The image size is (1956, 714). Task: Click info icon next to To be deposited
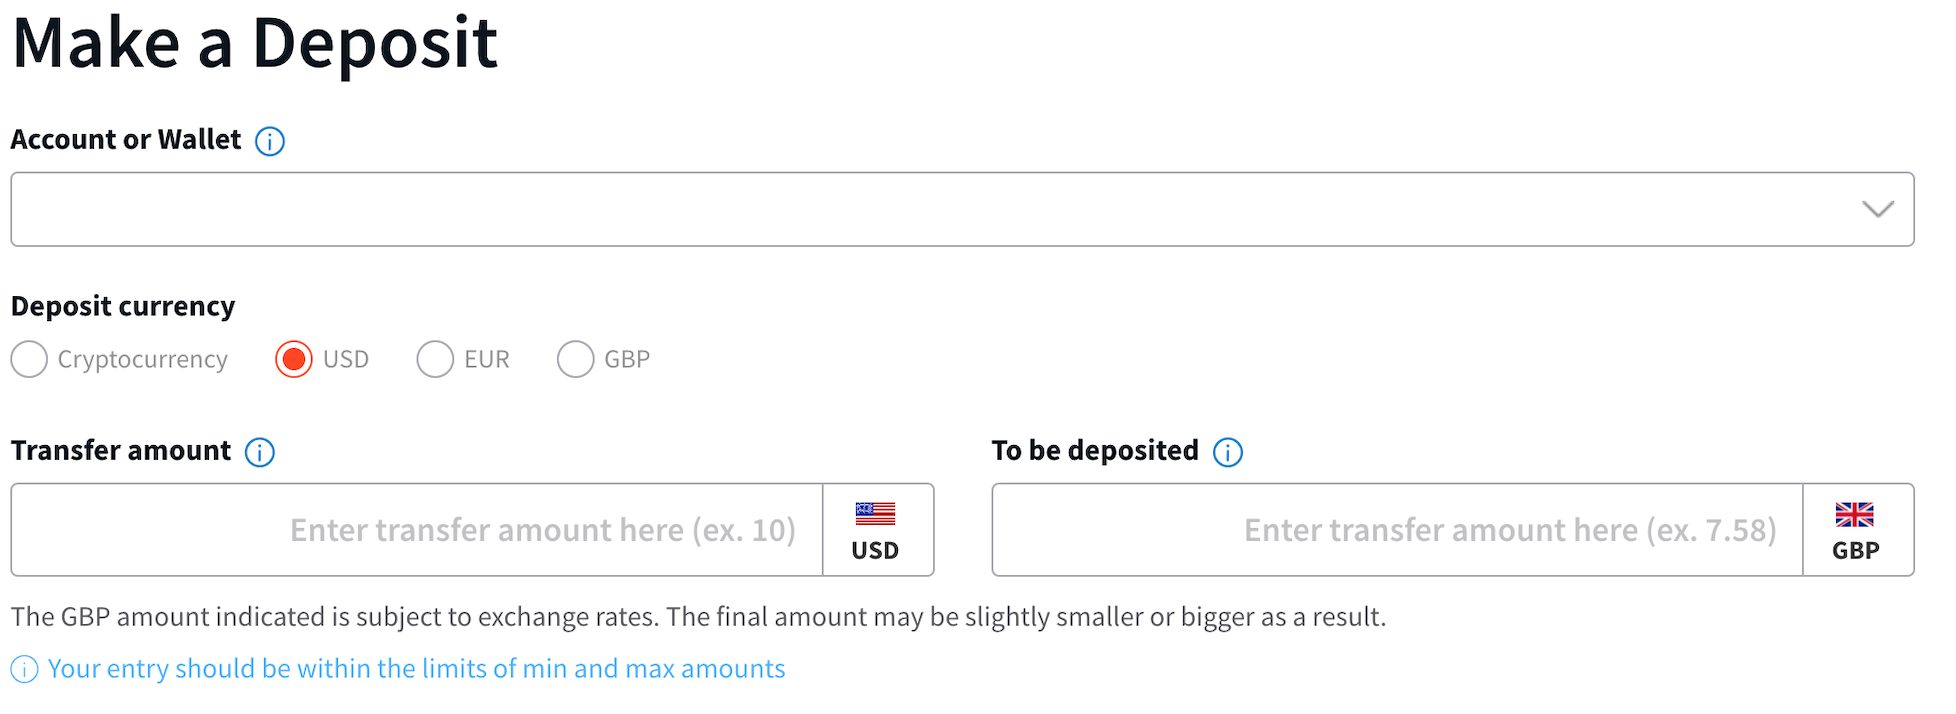[x=1228, y=452]
